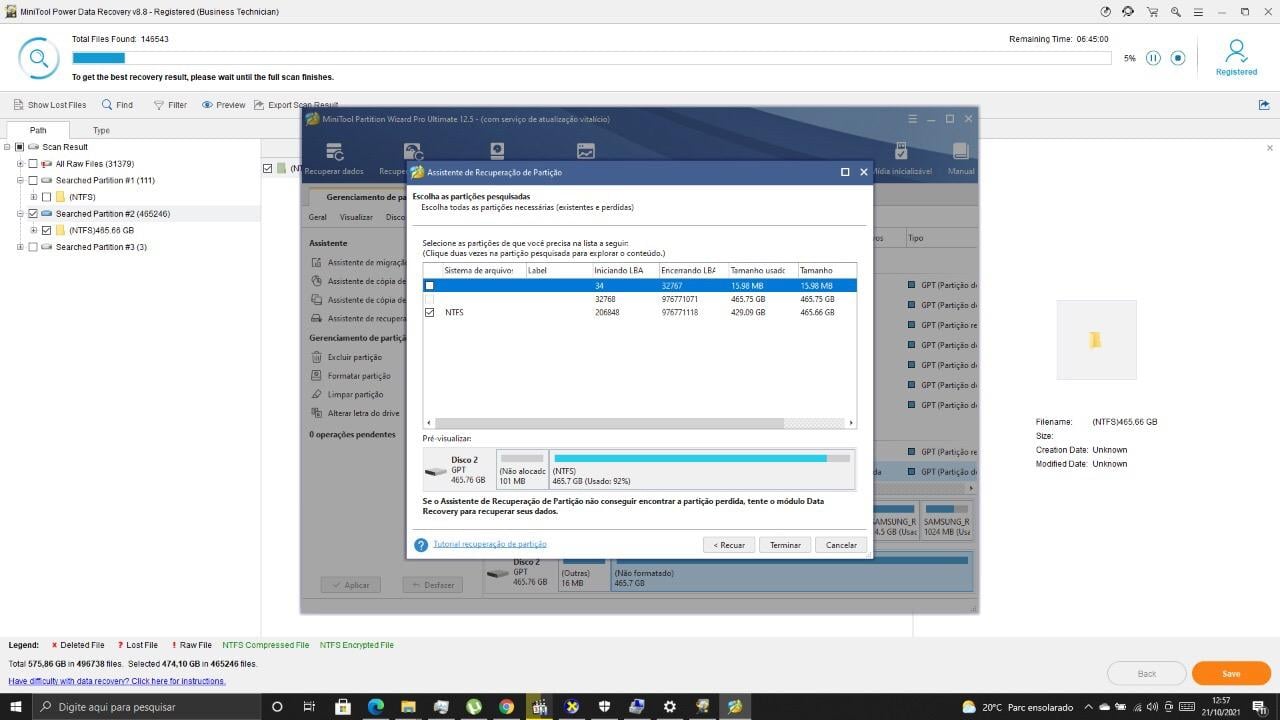Check the (NTFS) folder checkbox under Partition #1

(x=46, y=197)
